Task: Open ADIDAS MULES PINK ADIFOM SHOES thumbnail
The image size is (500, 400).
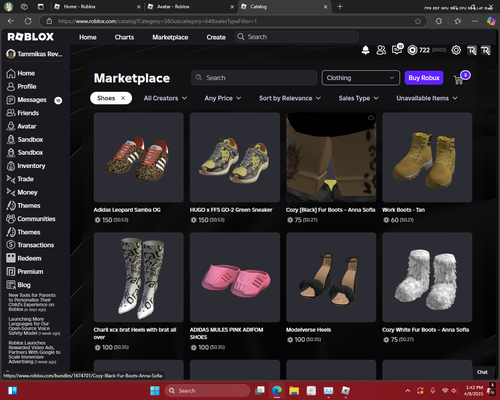Action: (x=235, y=277)
